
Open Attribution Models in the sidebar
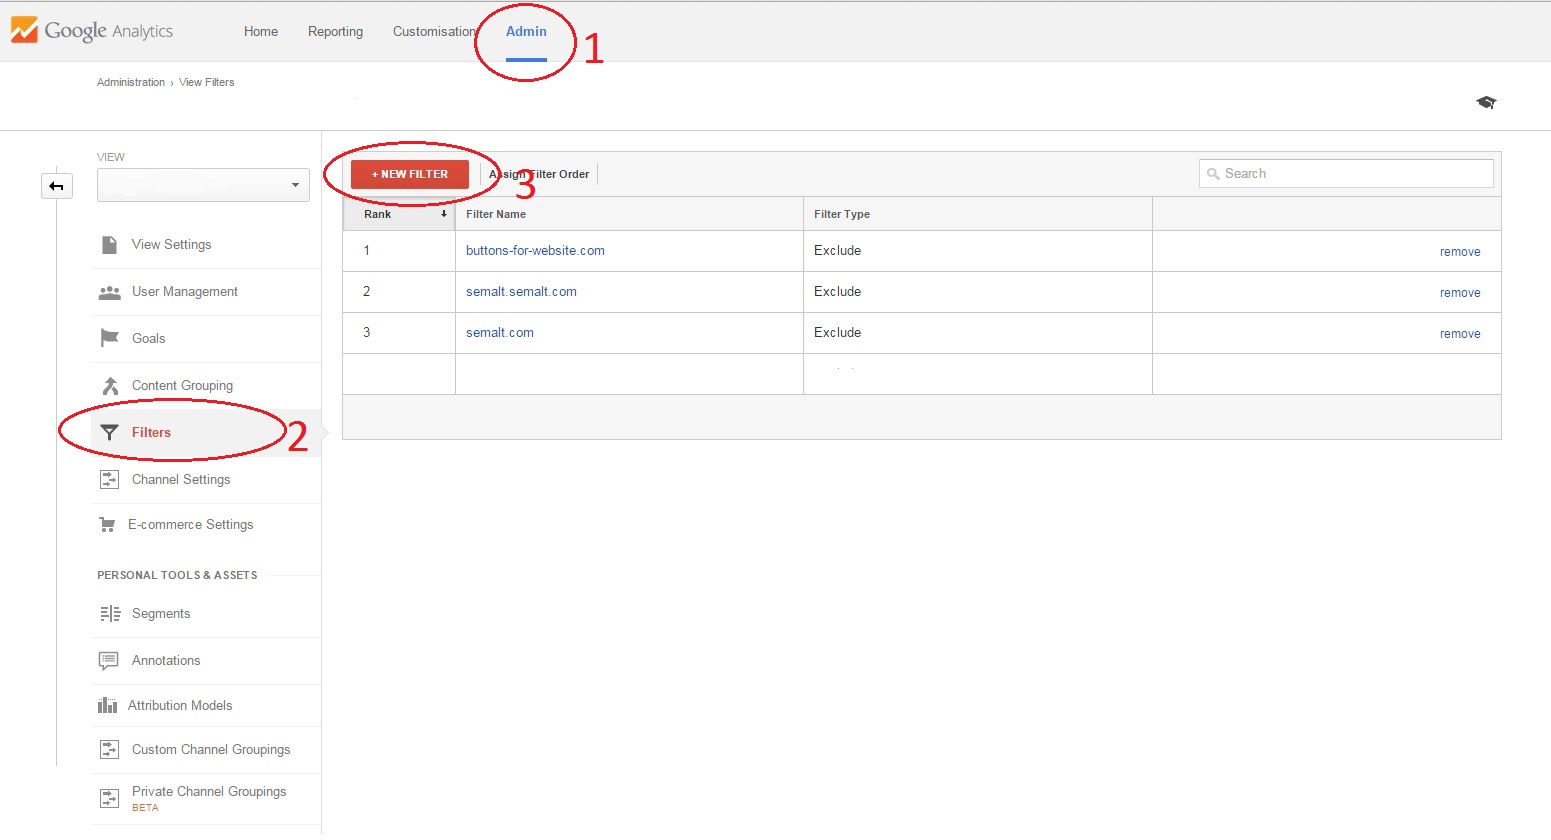click(180, 706)
